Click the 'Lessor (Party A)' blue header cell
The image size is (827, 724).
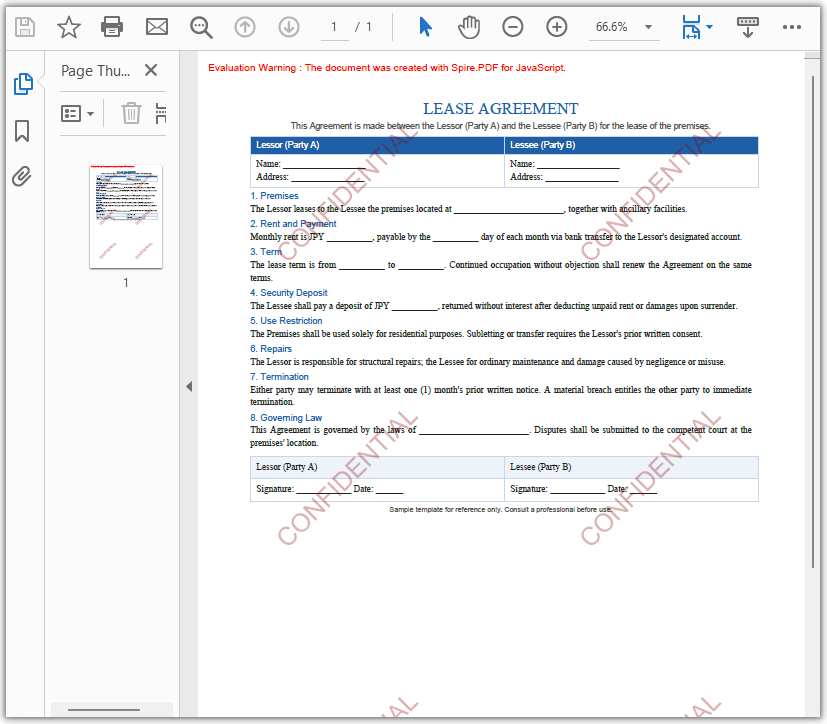[x=377, y=145]
